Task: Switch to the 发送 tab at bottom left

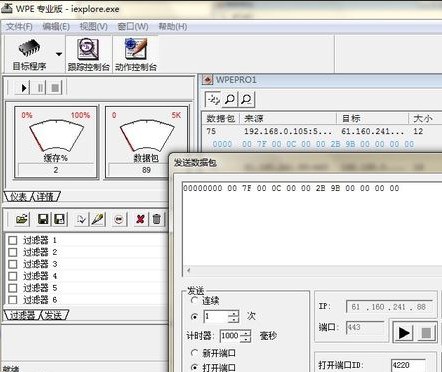Action: coord(54,315)
